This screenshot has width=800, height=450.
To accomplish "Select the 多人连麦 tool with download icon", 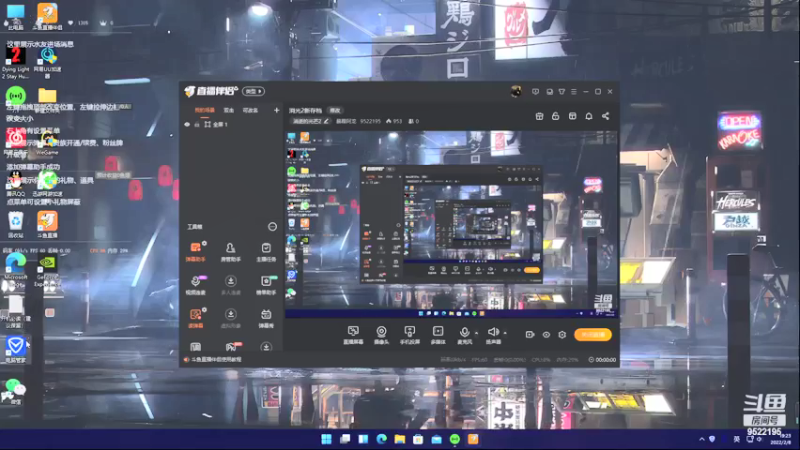I will pyautogui.click(x=231, y=285).
